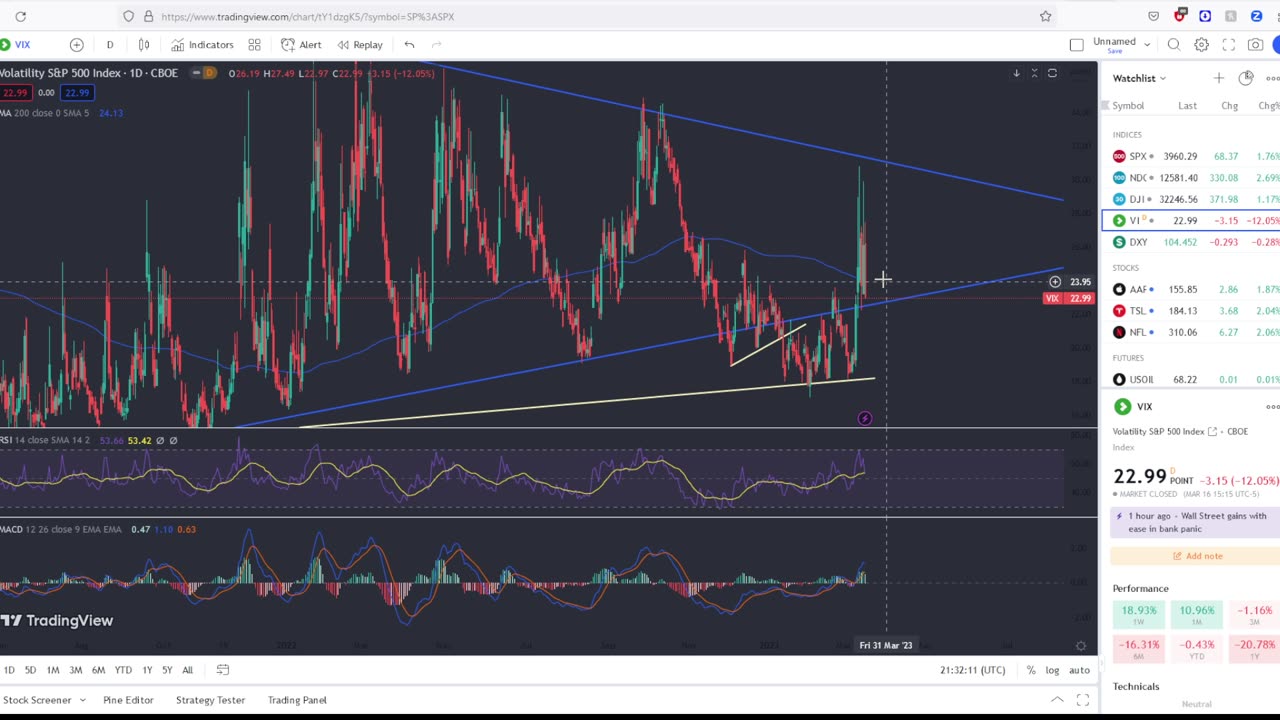Click the Add note button
Screen dimensions: 1280x720
[1195, 556]
